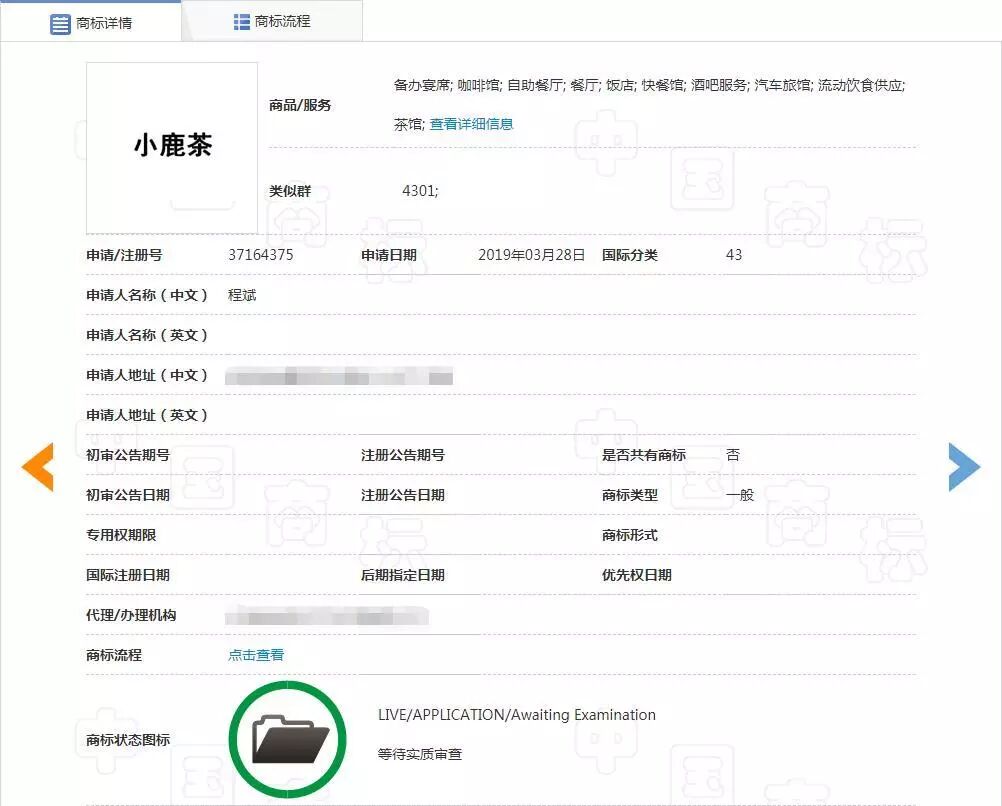Click the 小鹿茶 trademark image
The image size is (1002, 806).
coord(172,148)
